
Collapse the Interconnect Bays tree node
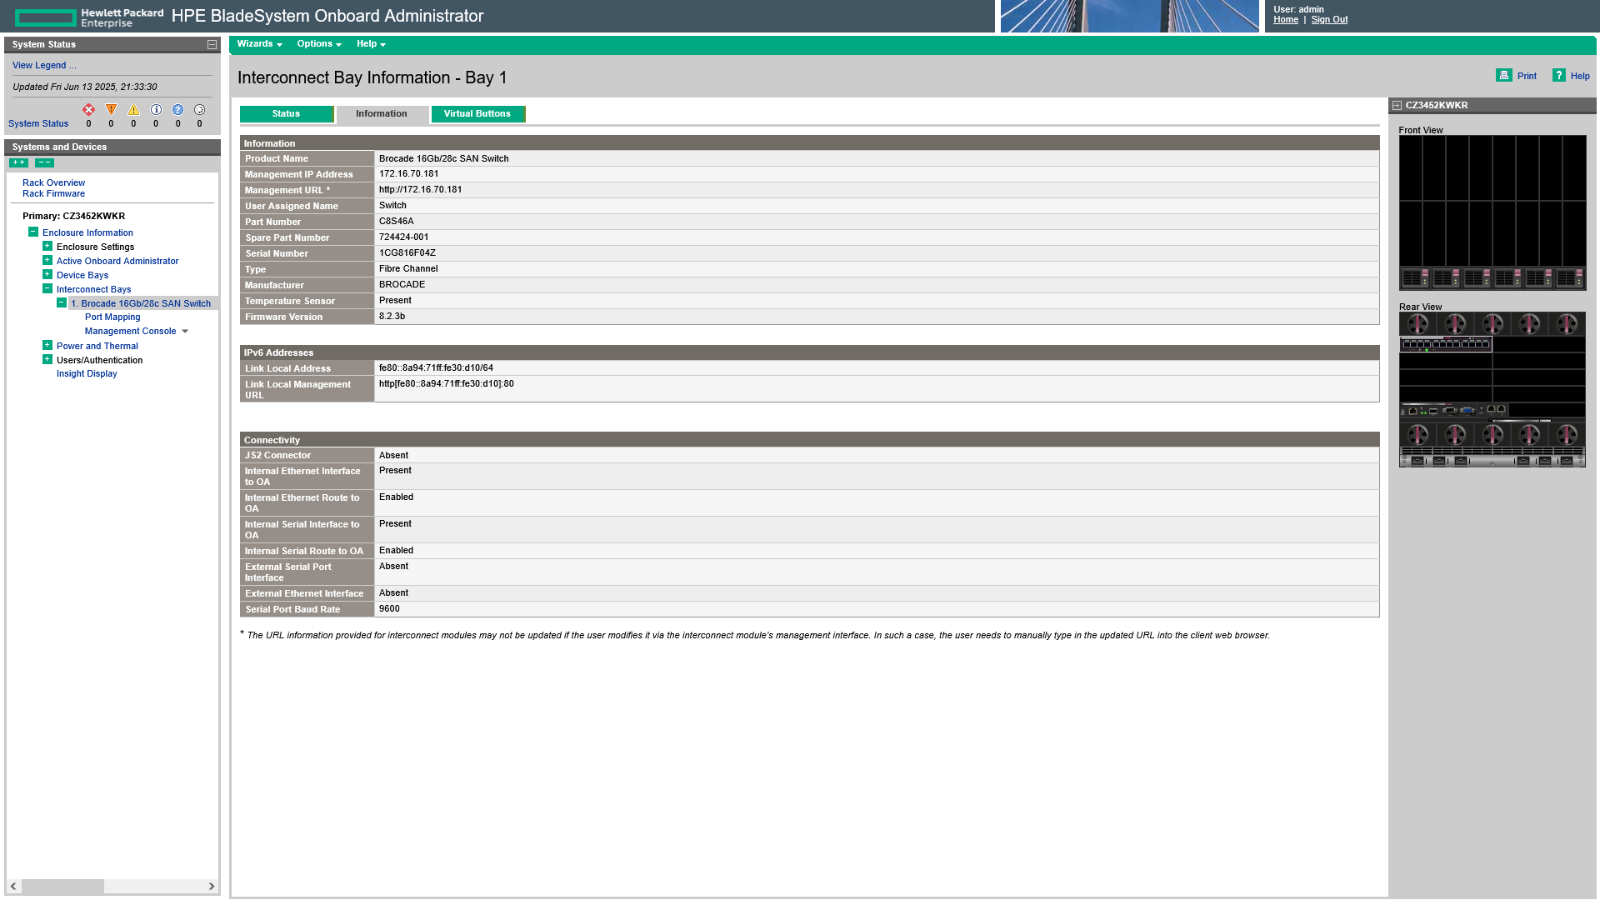(47, 288)
